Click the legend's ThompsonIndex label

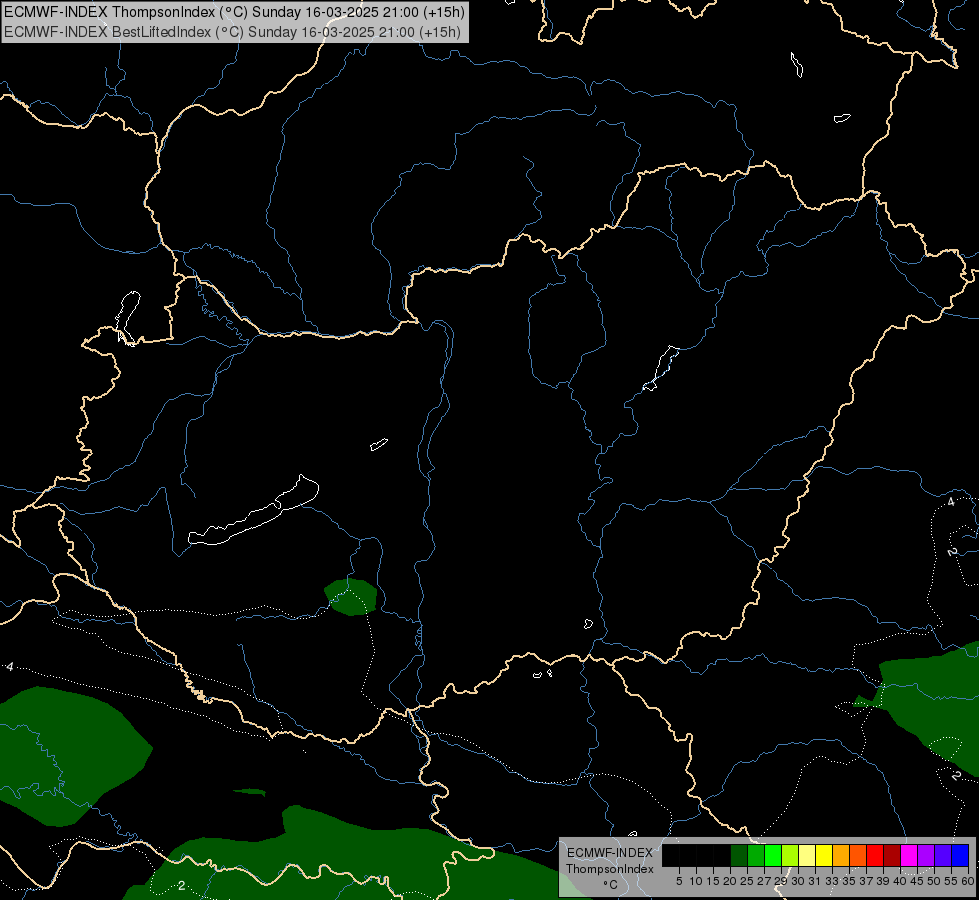point(609,869)
